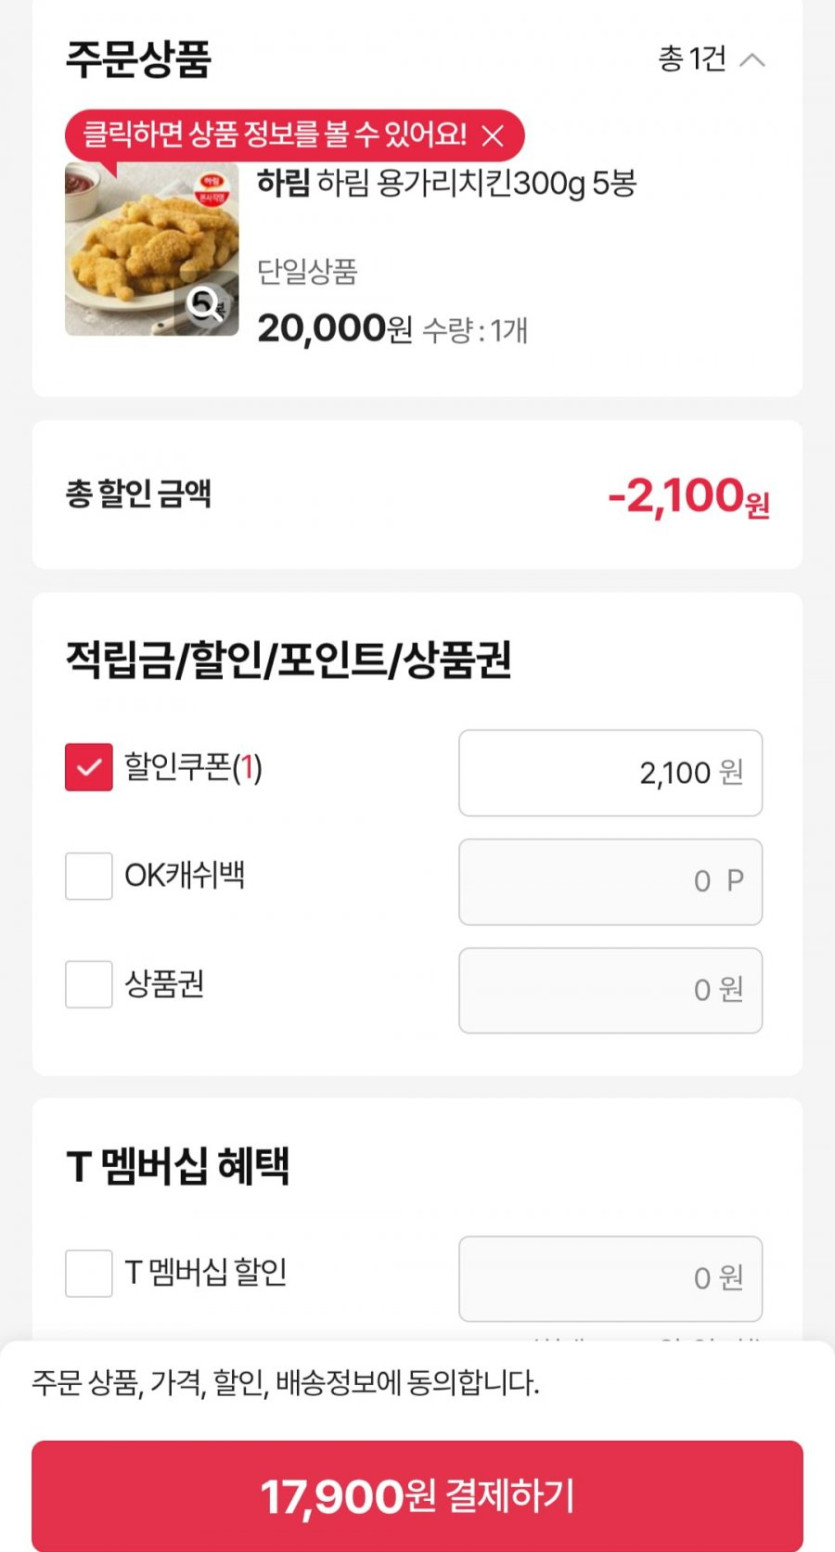Click the 상품권 amount input field
The height and width of the screenshot is (1552, 835).
610,990
